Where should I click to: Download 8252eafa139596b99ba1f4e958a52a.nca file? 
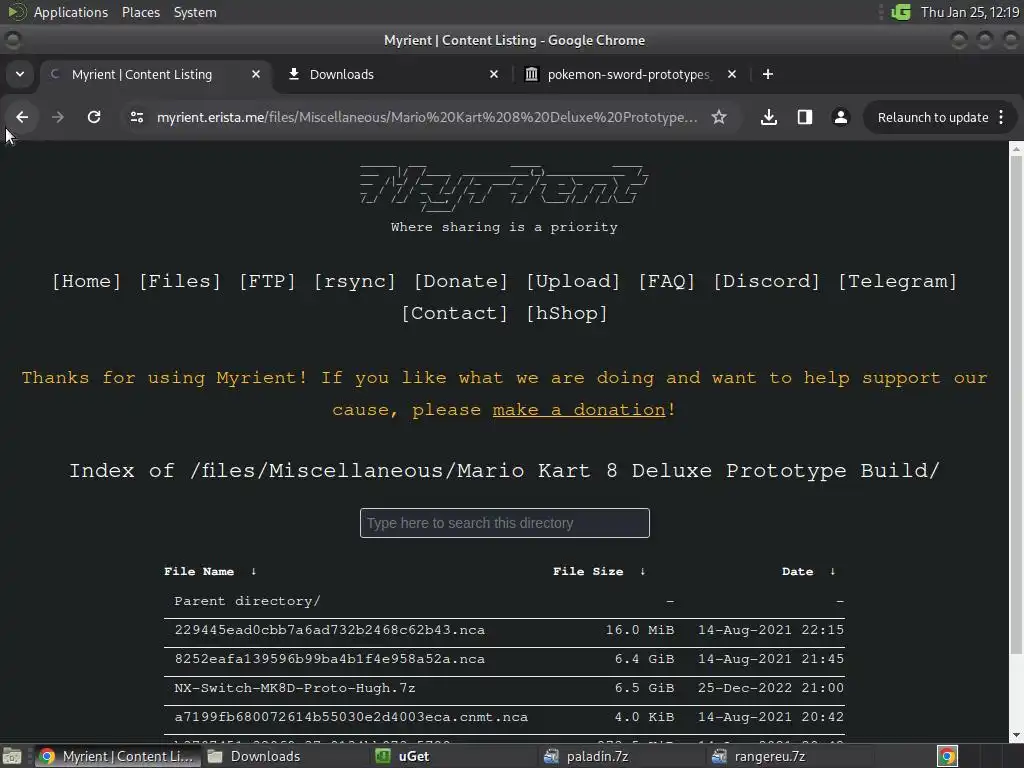pyautogui.click(x=330, y=659)
